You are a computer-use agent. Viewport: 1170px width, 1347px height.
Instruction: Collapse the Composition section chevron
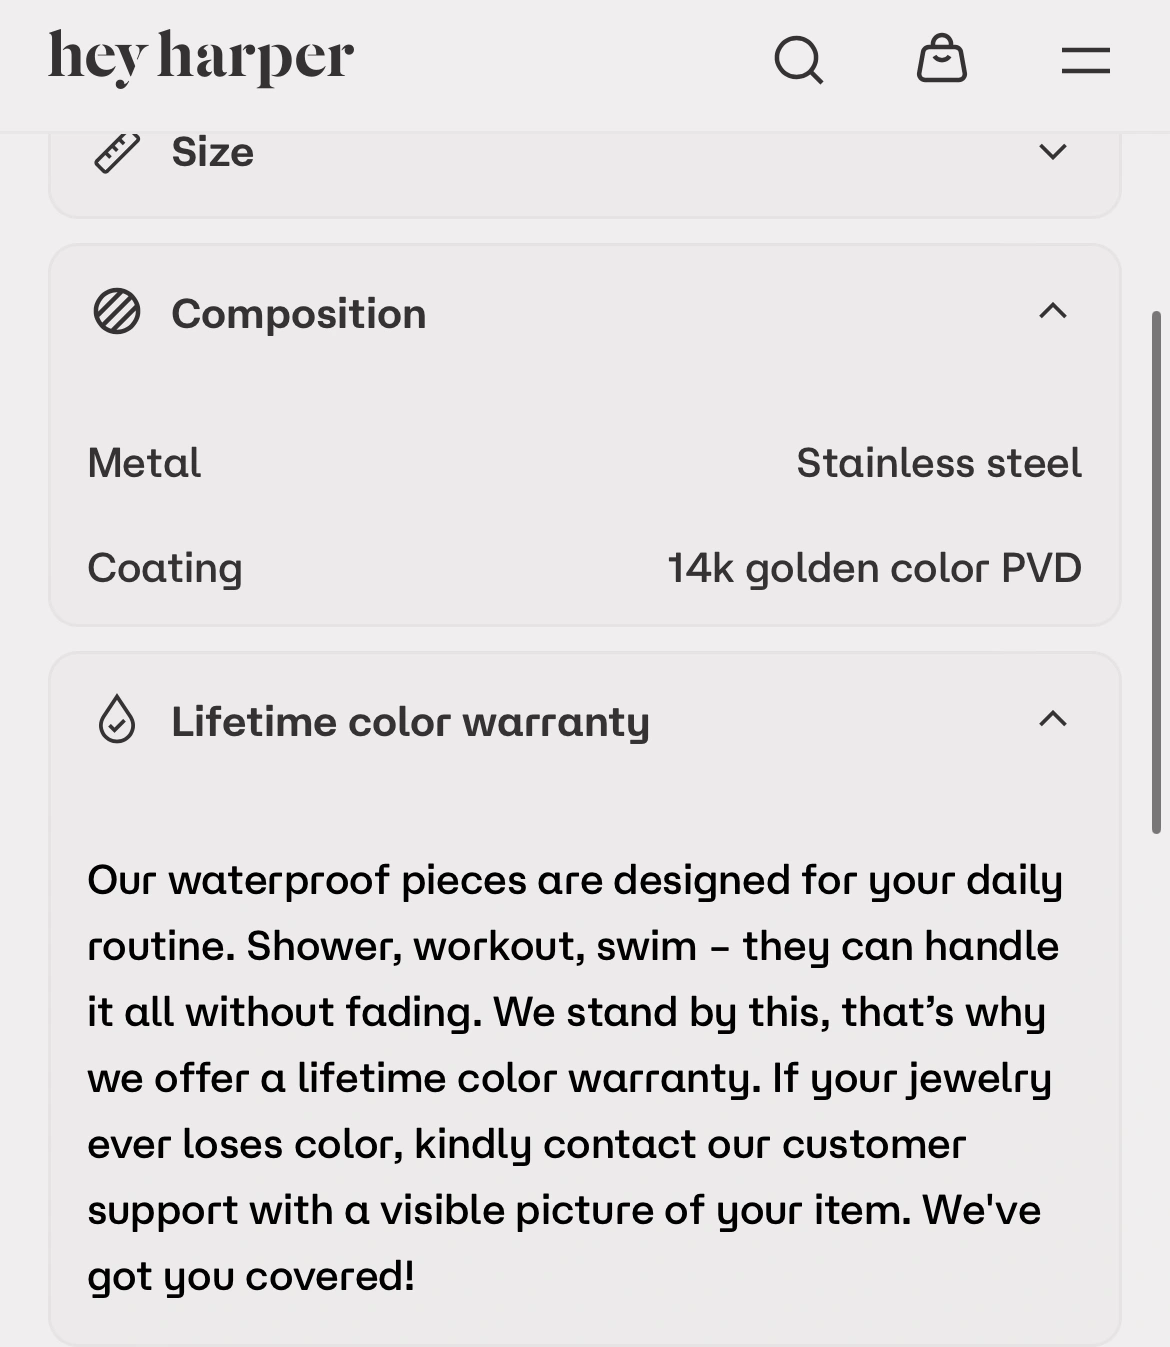pyautogui.click(x=1052, y=312)
